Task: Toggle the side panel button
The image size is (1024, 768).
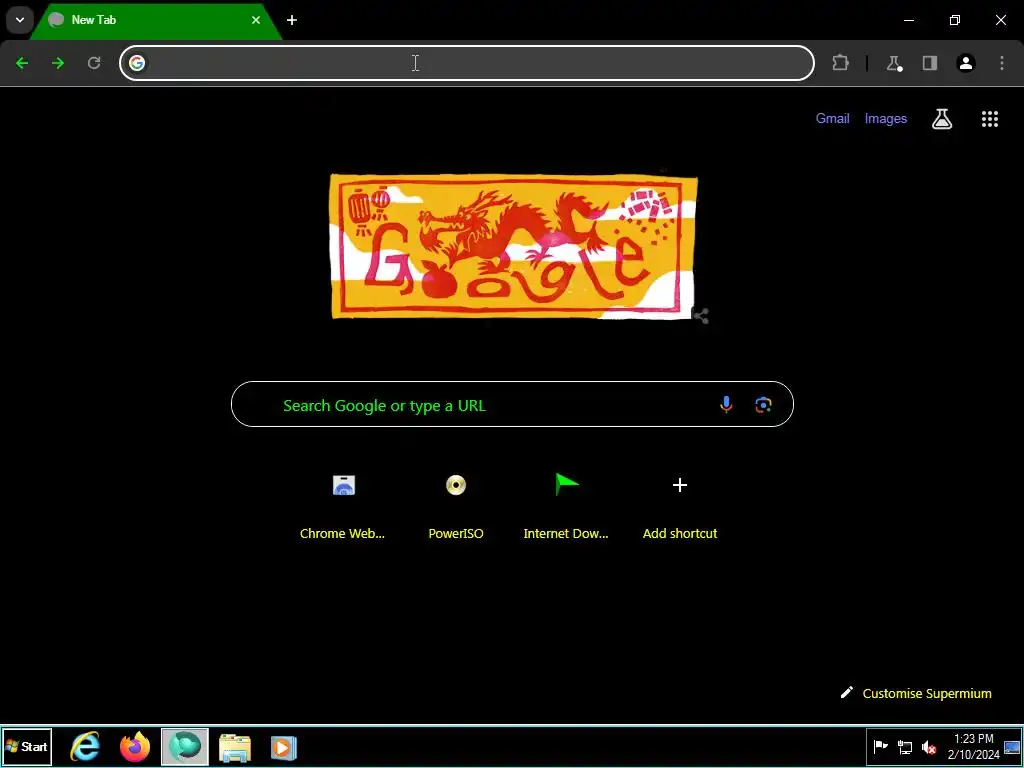Action: [929, 63]
